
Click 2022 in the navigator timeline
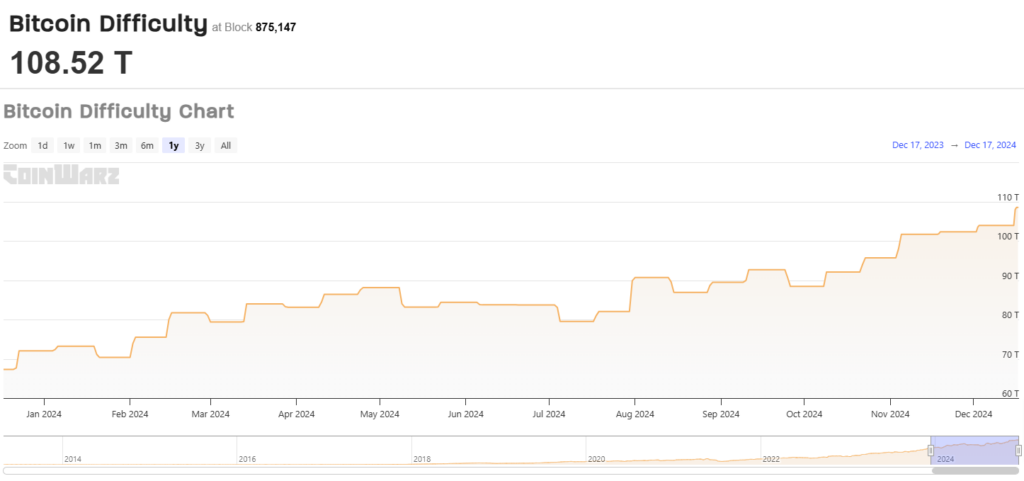click(771, 459)
